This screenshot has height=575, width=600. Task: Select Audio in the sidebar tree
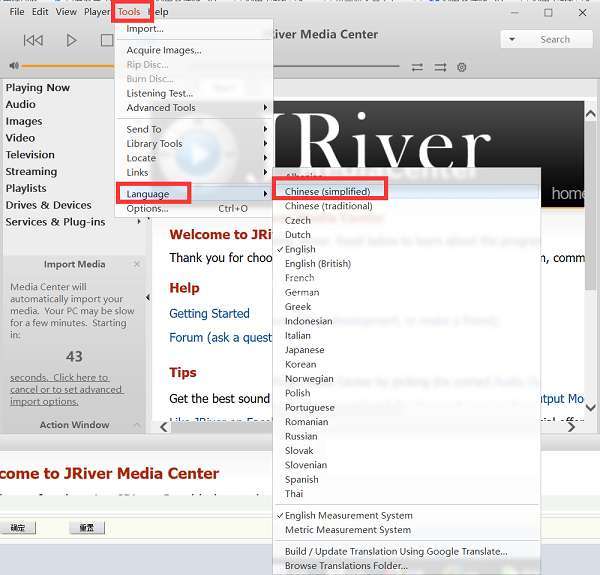pyautogui.click(x=21, y=104)
